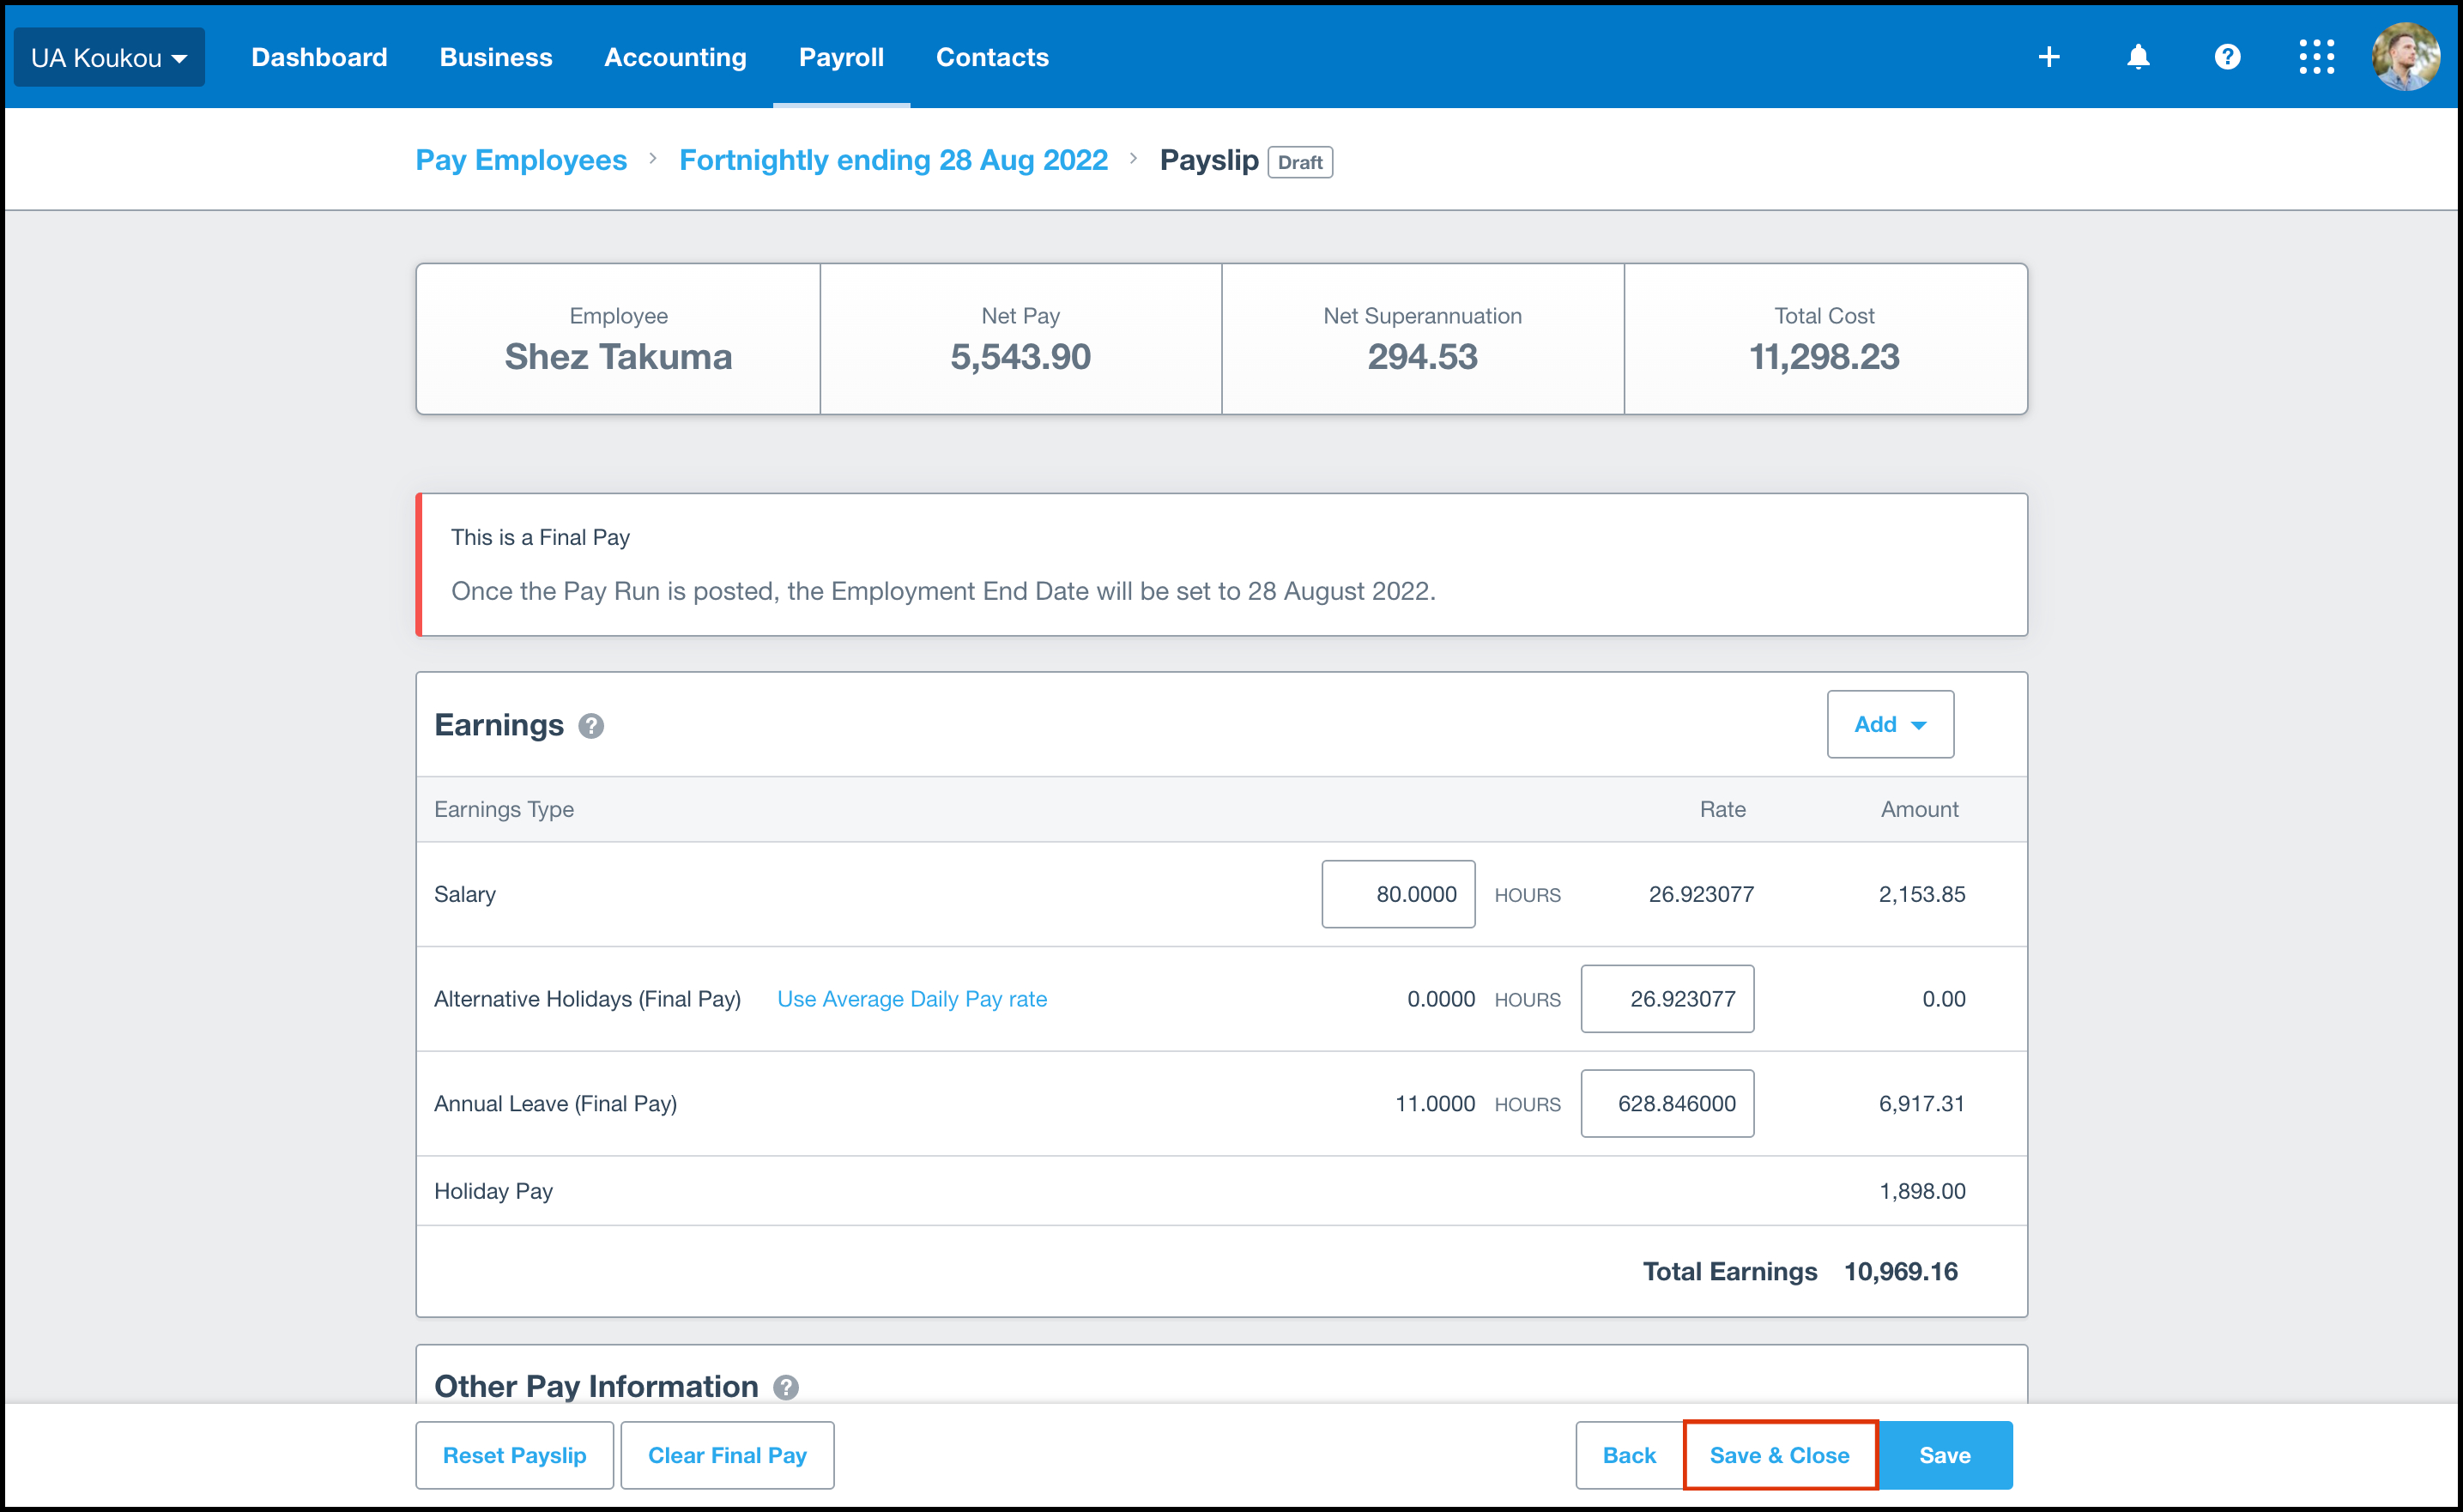
Task: Open the app launcher grid icon
Action: 2316,57
